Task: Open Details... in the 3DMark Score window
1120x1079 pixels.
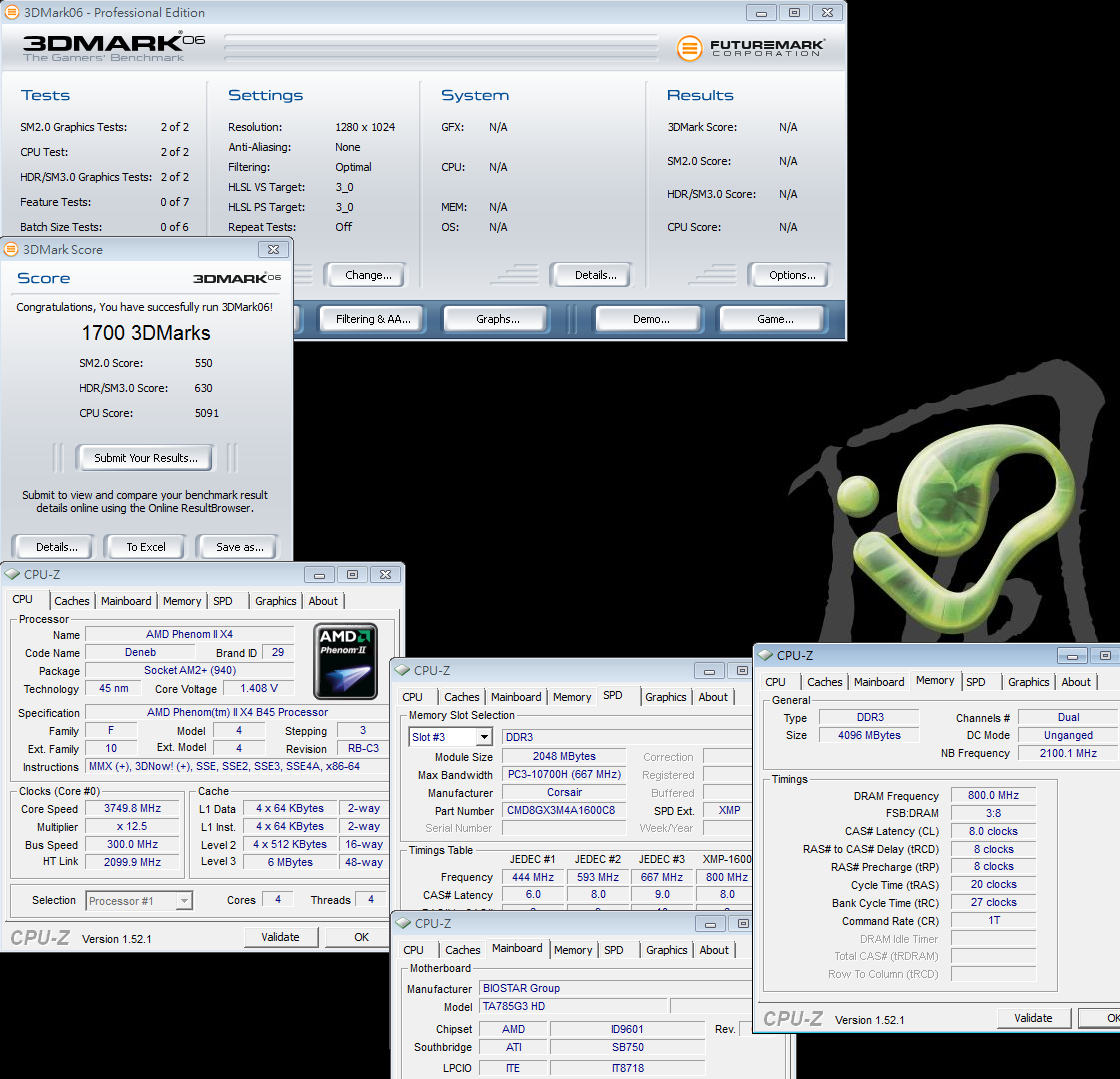Action: pyautogui.click(x=56, y=547)
